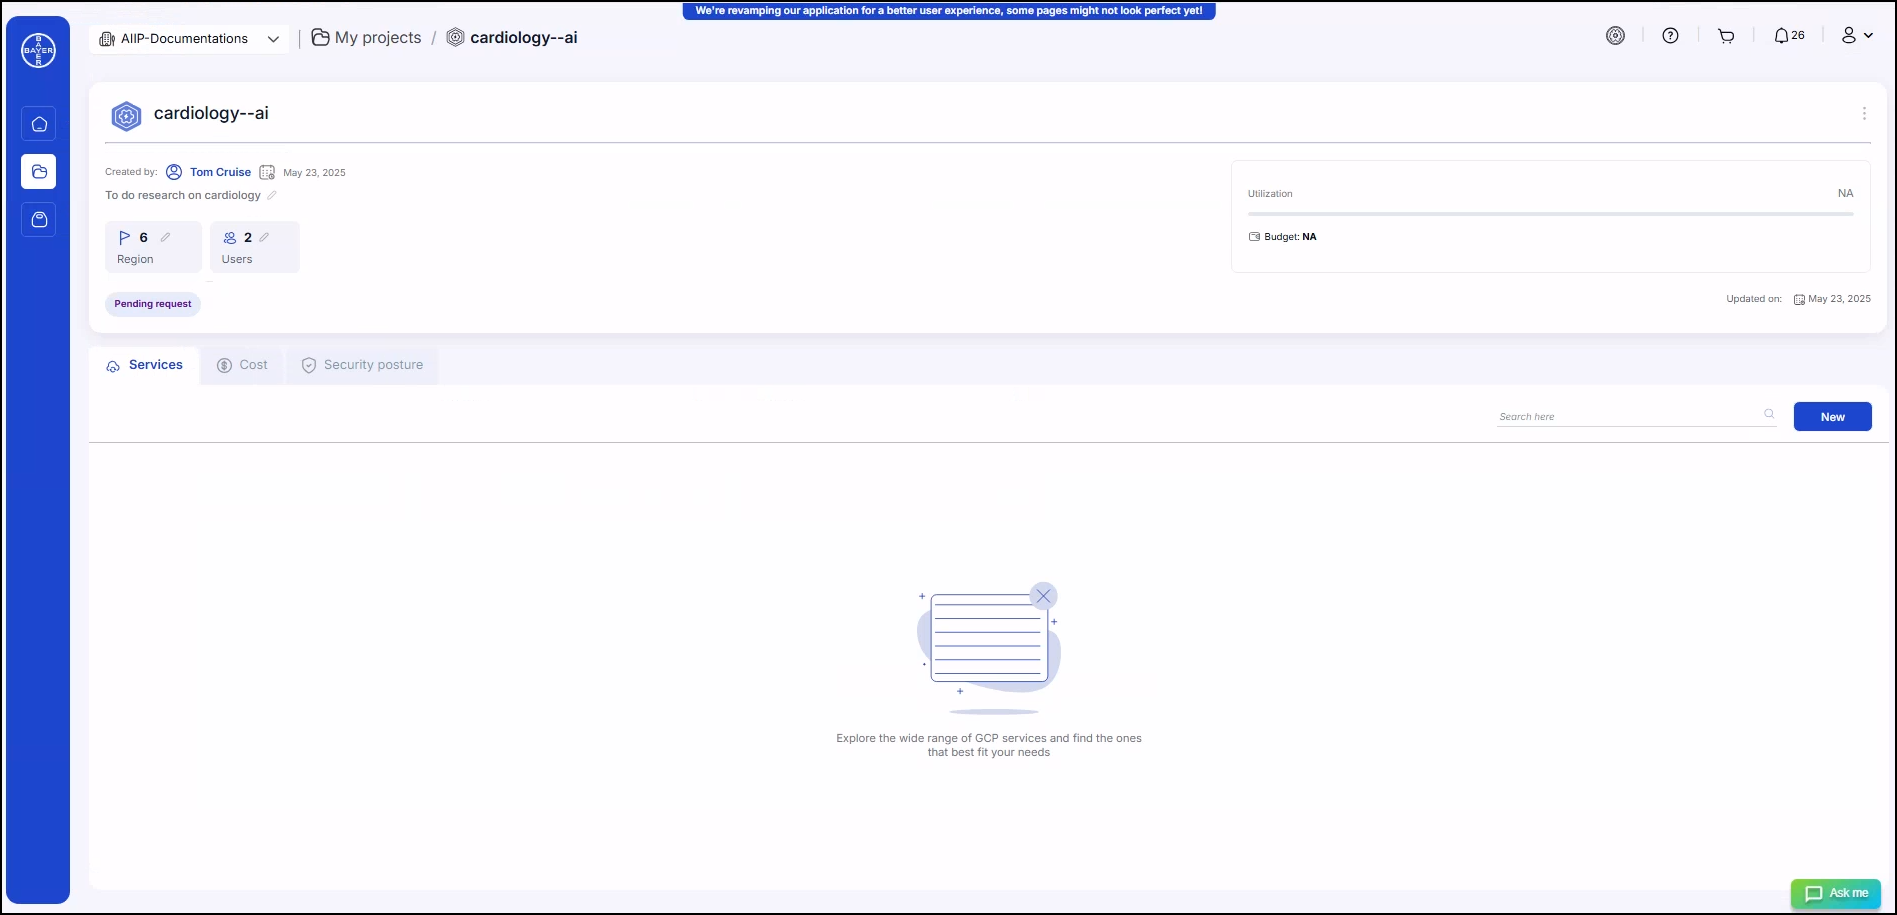Screen dimensions: 1897x915
Task: Open the Ask me chat button
Action: pos(1836,893)
